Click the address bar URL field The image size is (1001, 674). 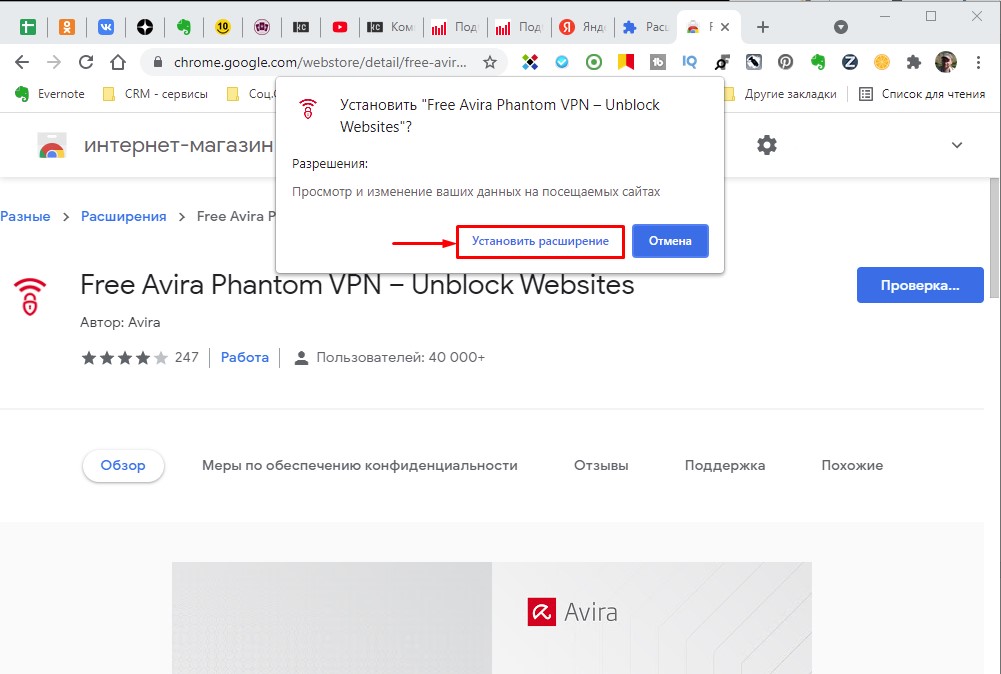point(320,62)
